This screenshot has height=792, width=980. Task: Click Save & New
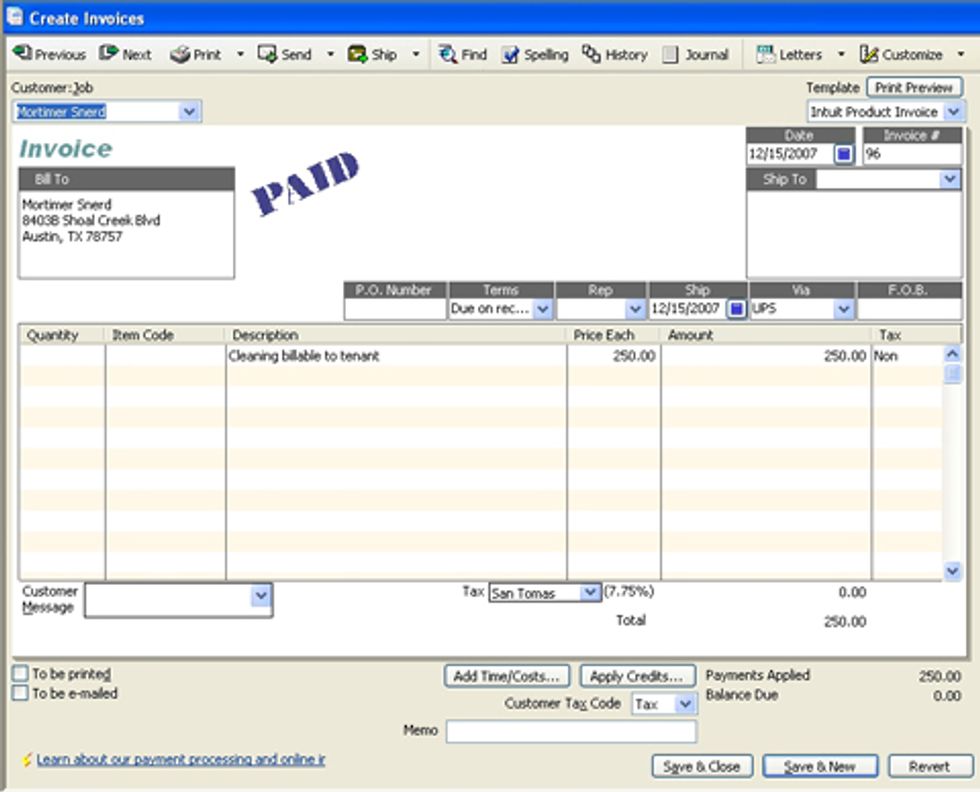(x=820, y=766)
